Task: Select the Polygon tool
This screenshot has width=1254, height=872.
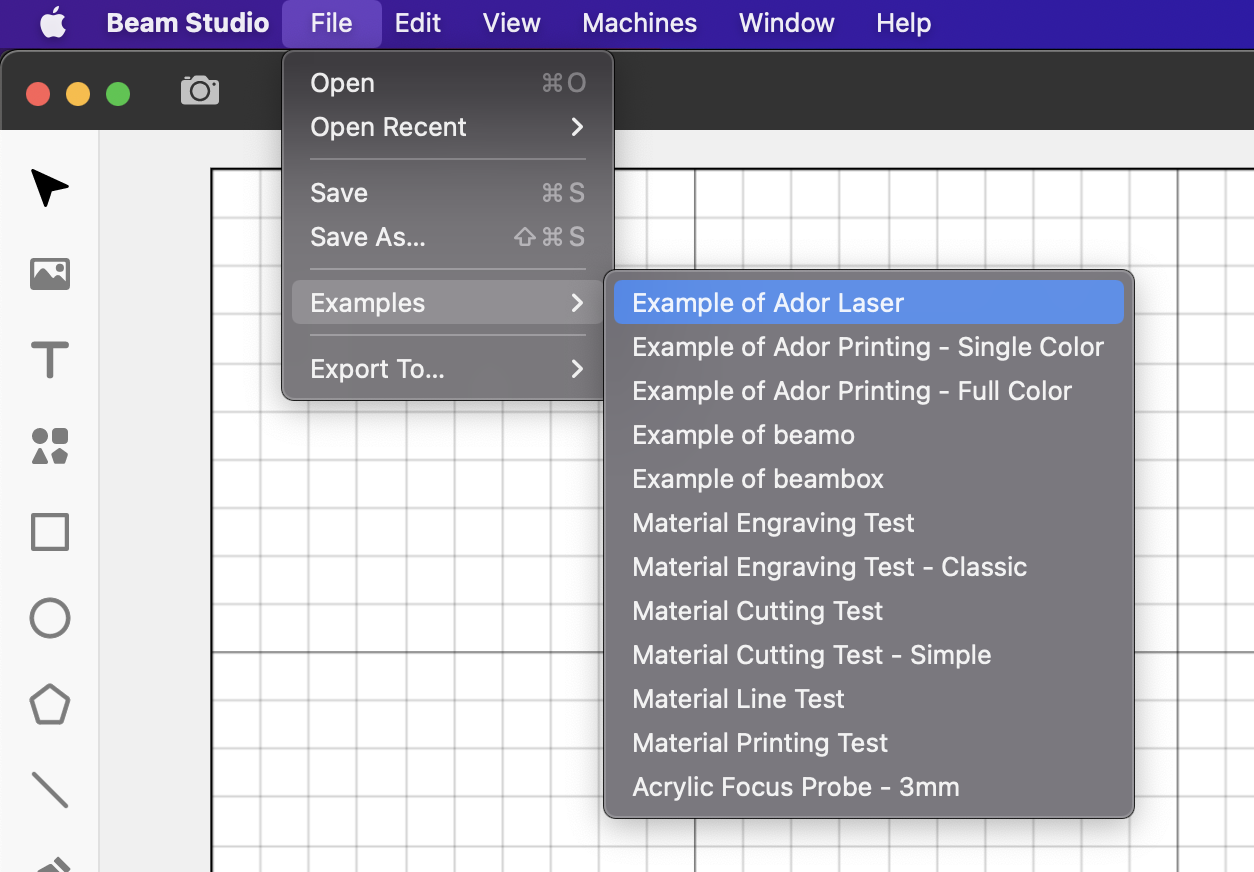Action: coord(49,705)
